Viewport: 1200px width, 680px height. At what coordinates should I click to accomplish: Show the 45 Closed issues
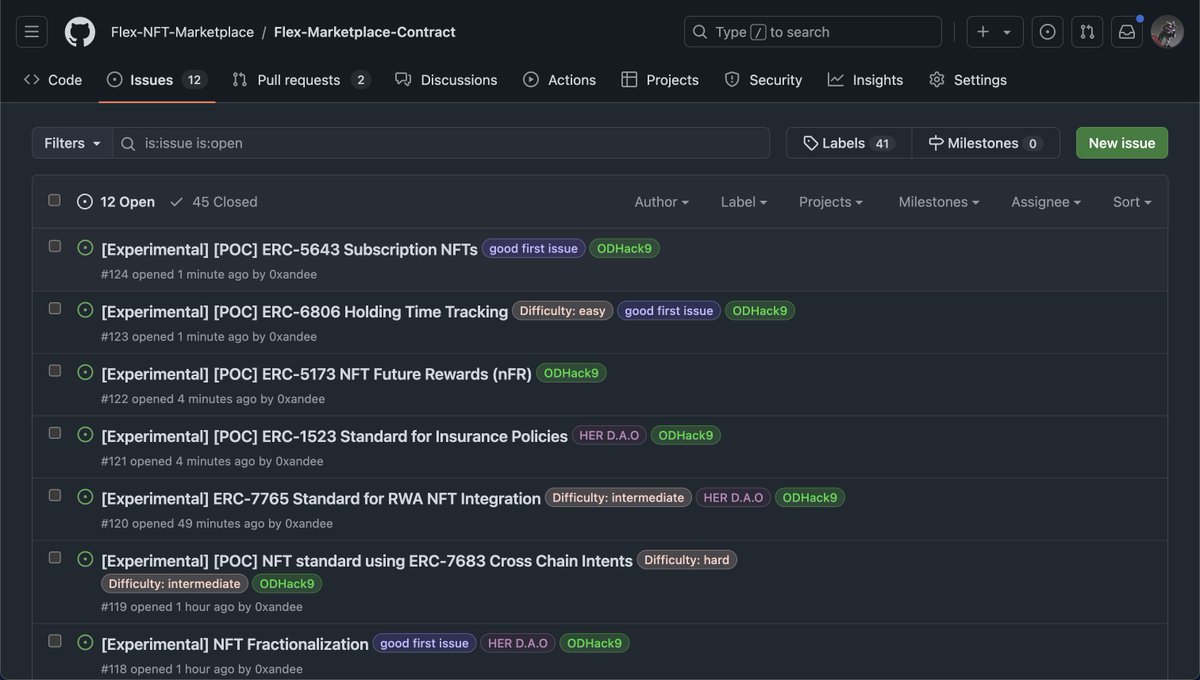click(x=214, y=202)
